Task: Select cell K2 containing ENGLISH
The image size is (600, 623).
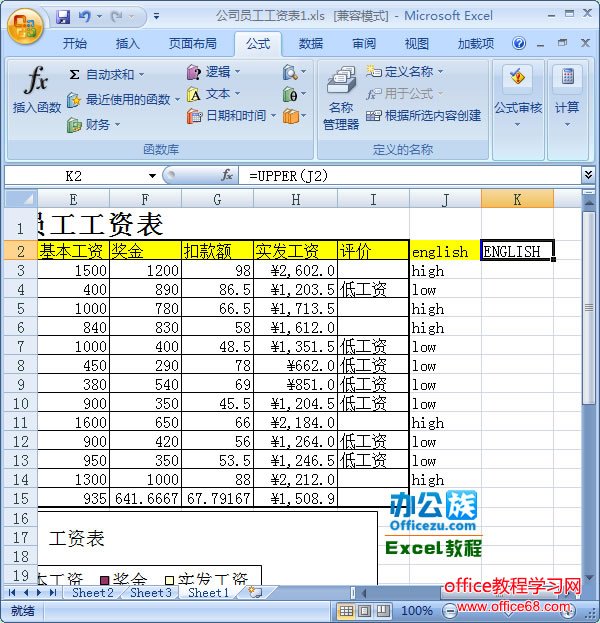Action: click(517, 251)
